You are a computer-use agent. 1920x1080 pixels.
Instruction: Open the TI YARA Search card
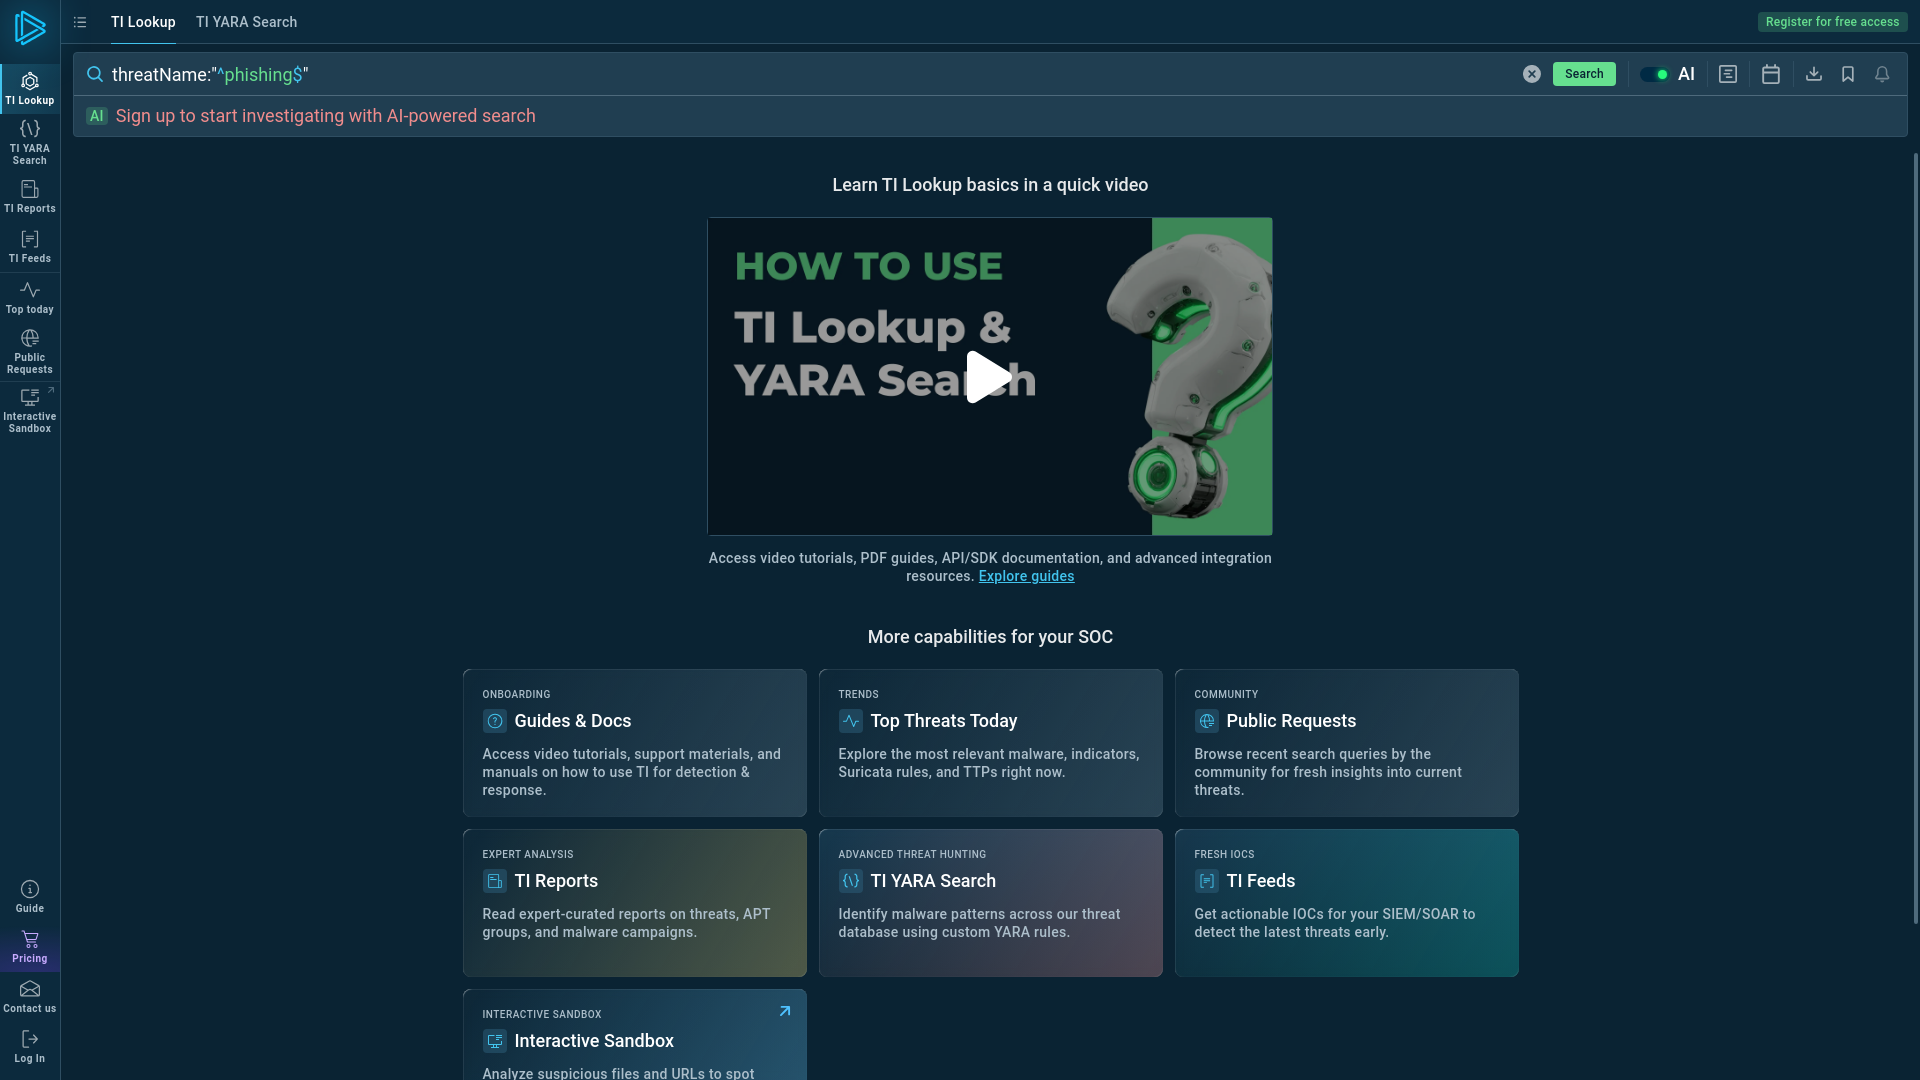coord(990,903)
